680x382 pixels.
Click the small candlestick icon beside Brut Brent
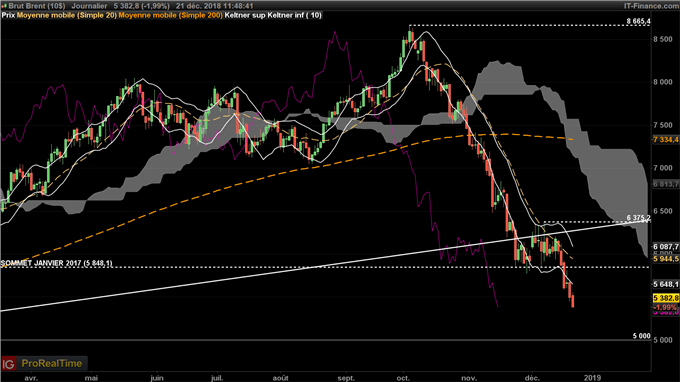(x=4, y=6)
